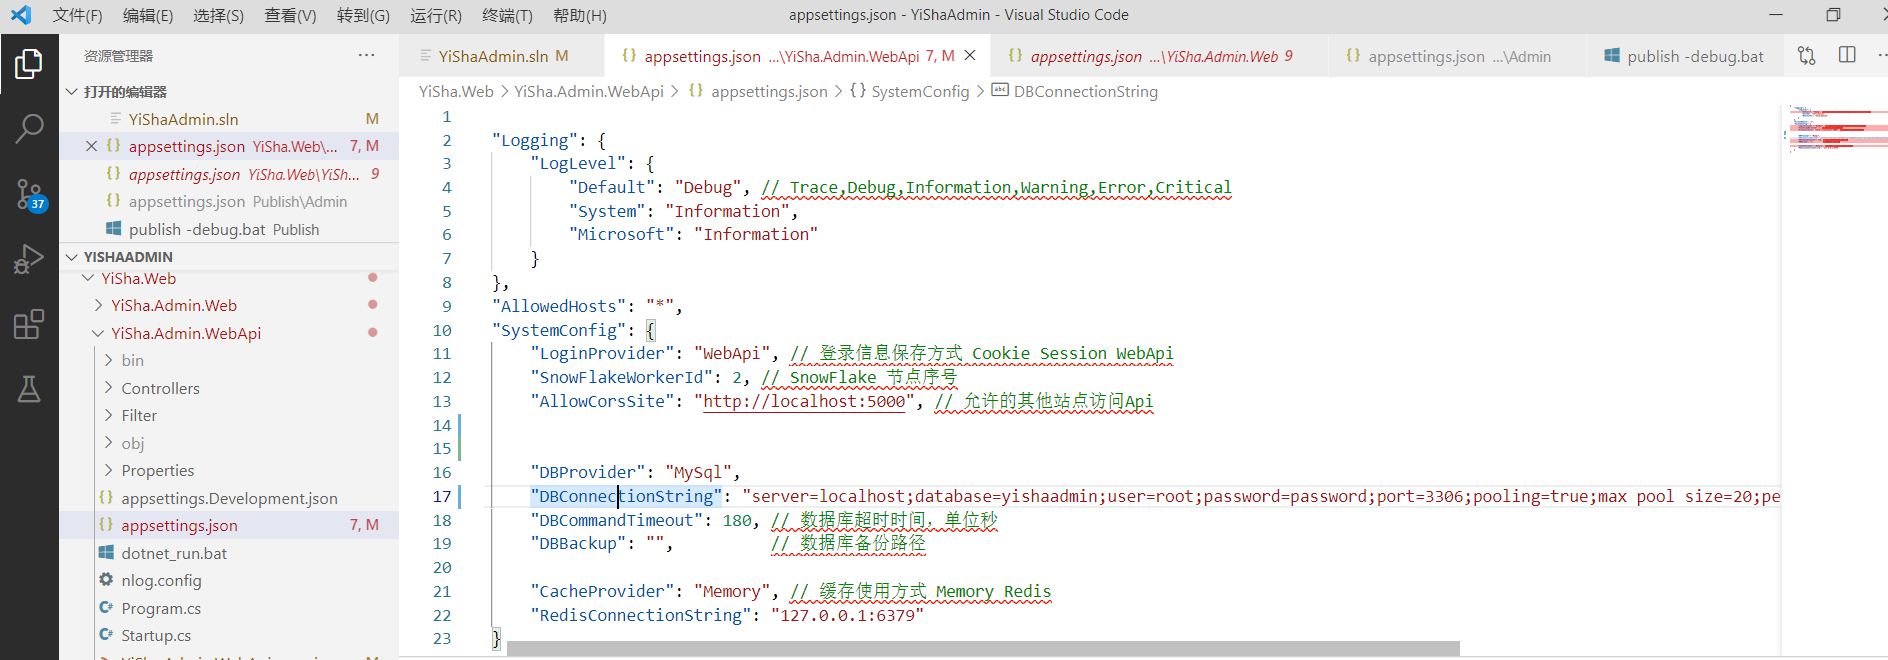This screenshot has width=1888, height=660.
Task: Open the 选择(S) menu
Action: pos(218,15)
